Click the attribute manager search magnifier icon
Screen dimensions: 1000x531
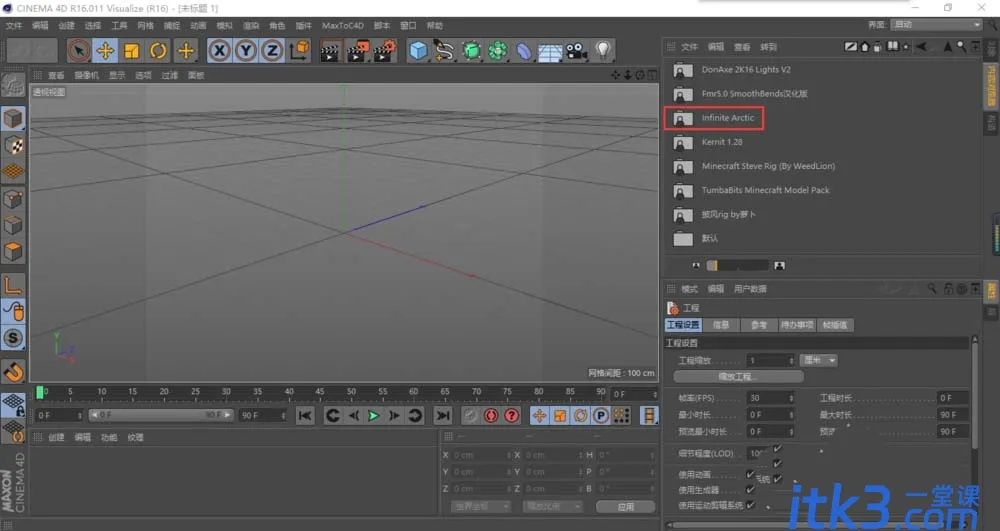932,289
